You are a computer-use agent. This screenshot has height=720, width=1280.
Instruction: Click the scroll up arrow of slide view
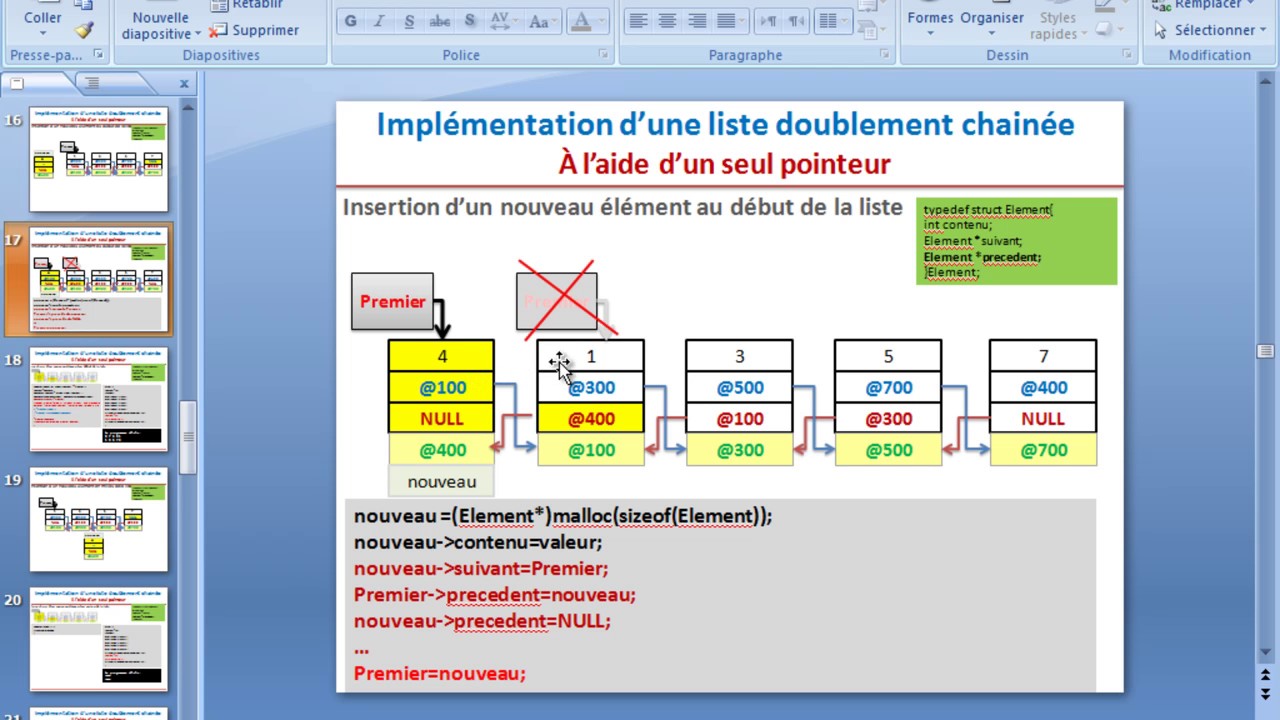tap(1265, 79)
